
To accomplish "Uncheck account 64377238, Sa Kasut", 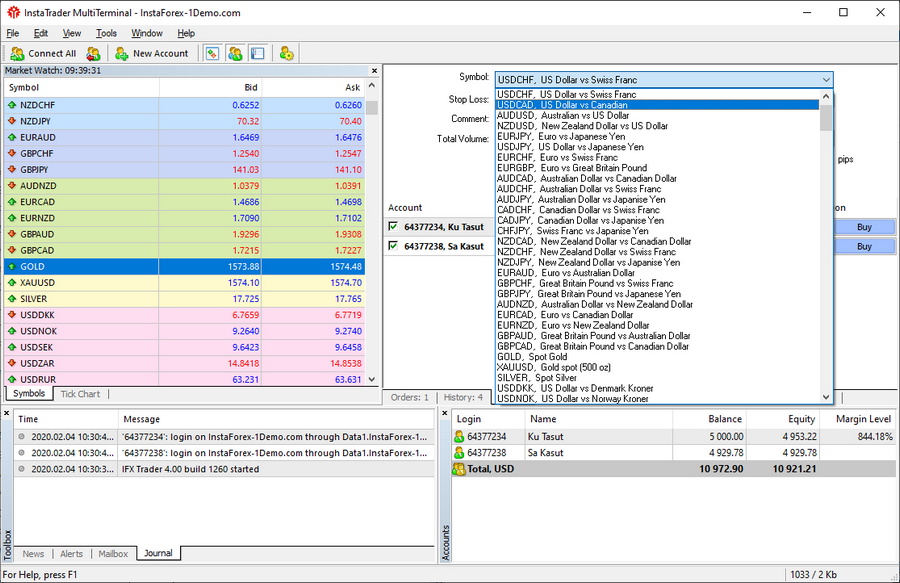I will coord(394,246).
